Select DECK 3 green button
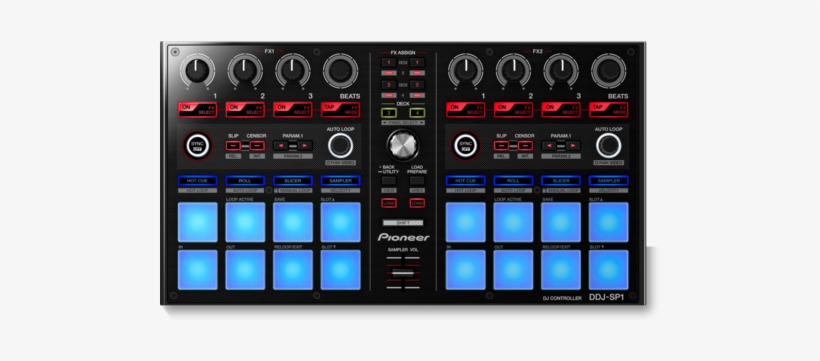The height and width of the screenshot is (361, 820). click(389, 113)
